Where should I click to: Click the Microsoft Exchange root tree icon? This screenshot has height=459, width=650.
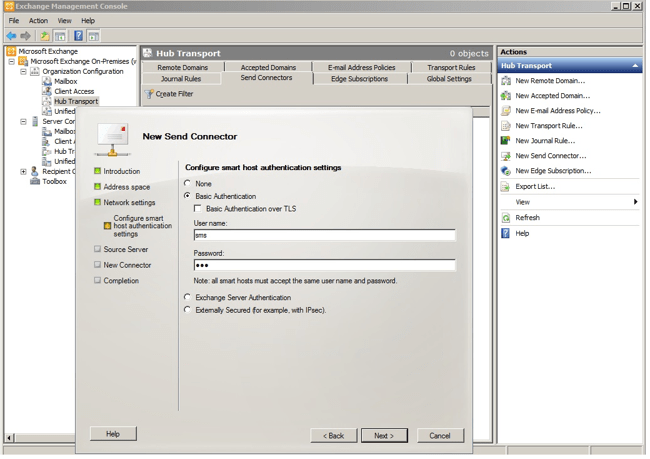click(x=11, y=51)
